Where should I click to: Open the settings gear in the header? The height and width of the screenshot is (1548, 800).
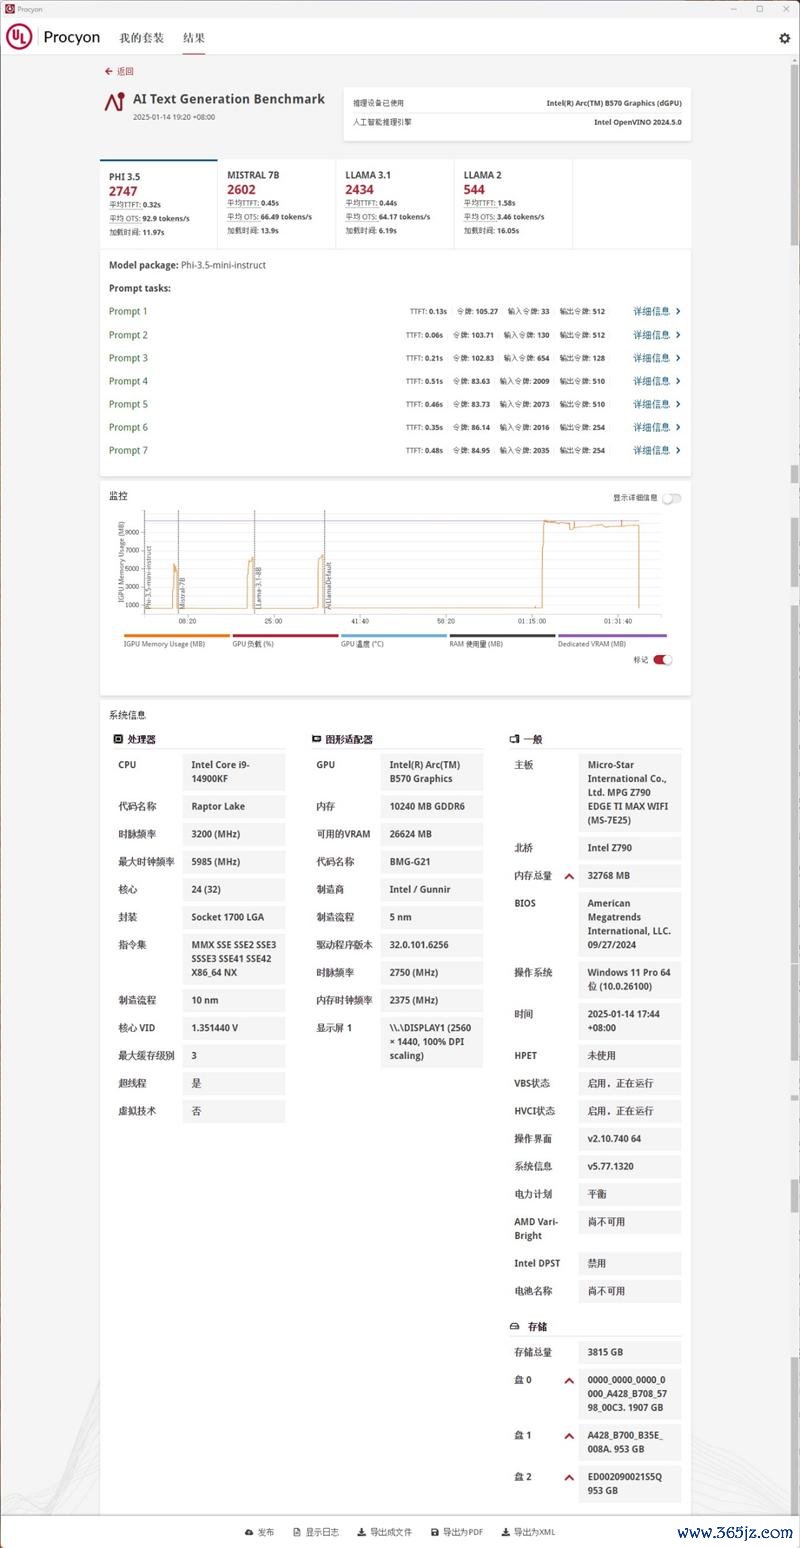(784, 38)
